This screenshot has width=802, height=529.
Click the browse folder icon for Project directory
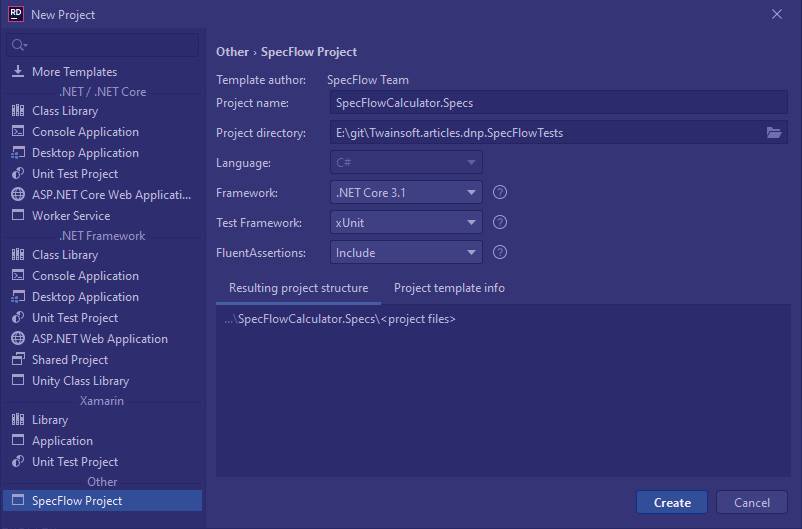point(774,133)
